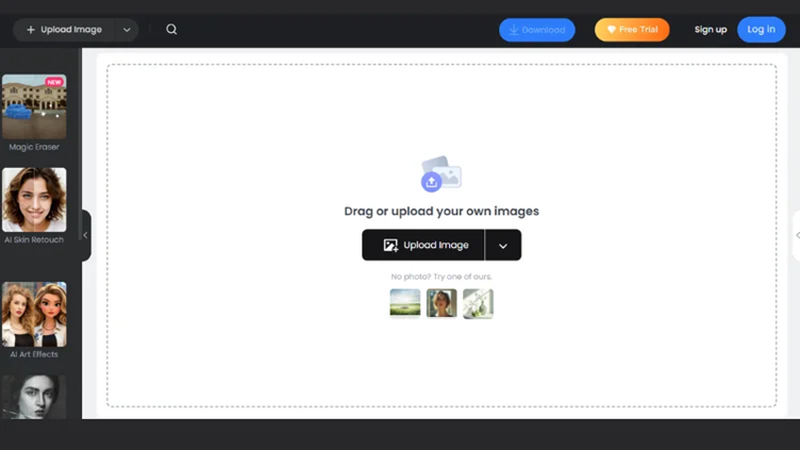Click "Drag or upload your own images" text
800x450 pixels.
click(441, 211)
